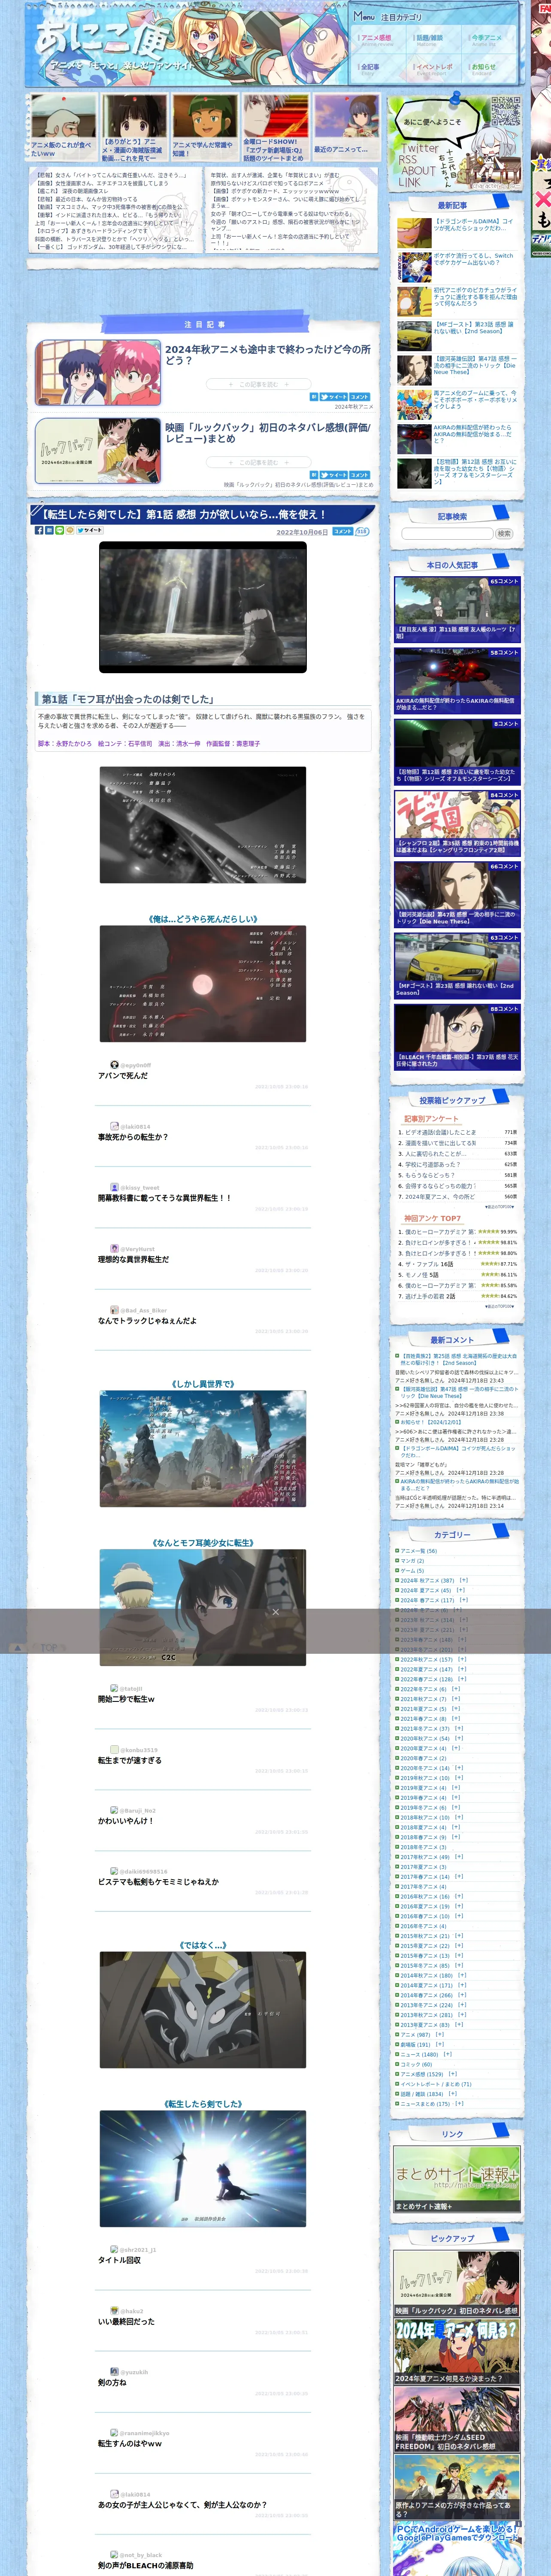Open category アニメ一覧 (56)

418,1551
